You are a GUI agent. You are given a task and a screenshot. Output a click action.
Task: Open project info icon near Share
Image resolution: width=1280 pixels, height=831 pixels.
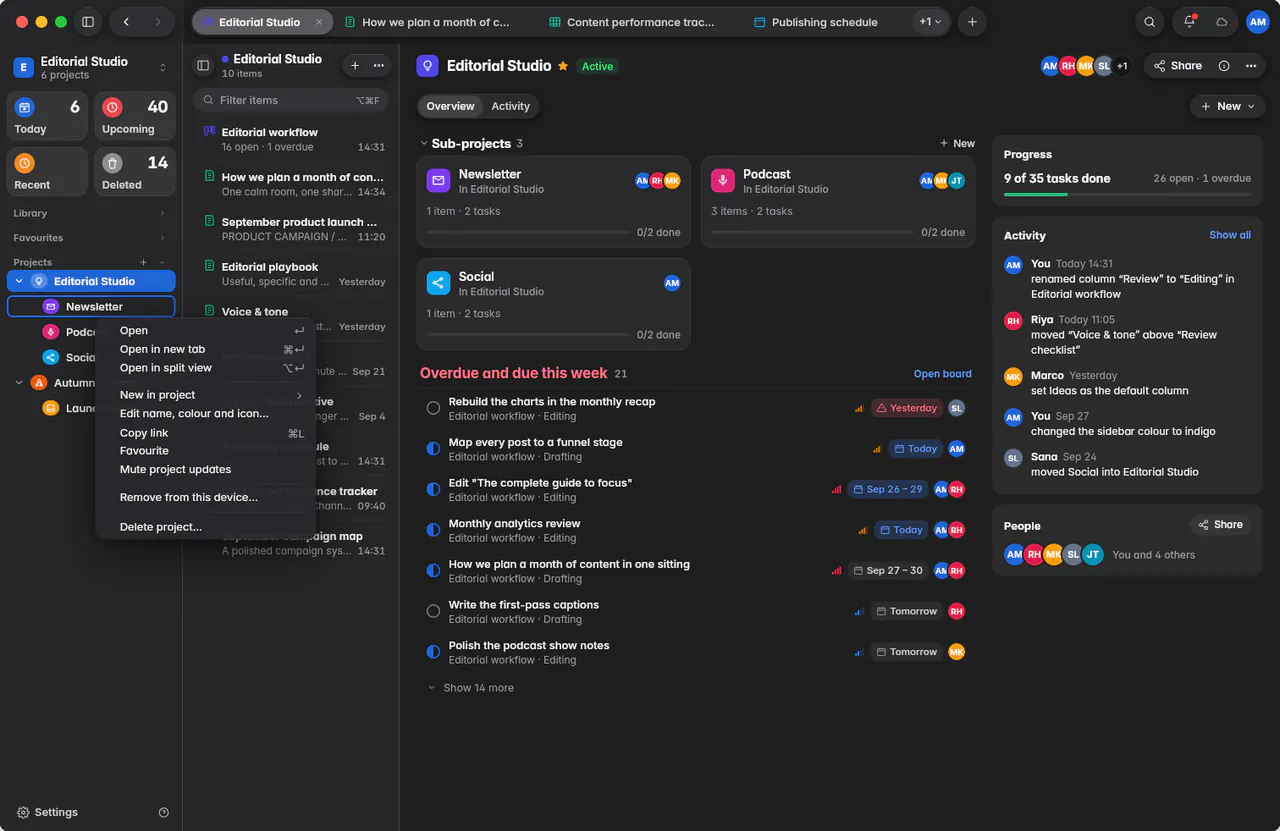pyautogui.click(x=1224, y=66)
